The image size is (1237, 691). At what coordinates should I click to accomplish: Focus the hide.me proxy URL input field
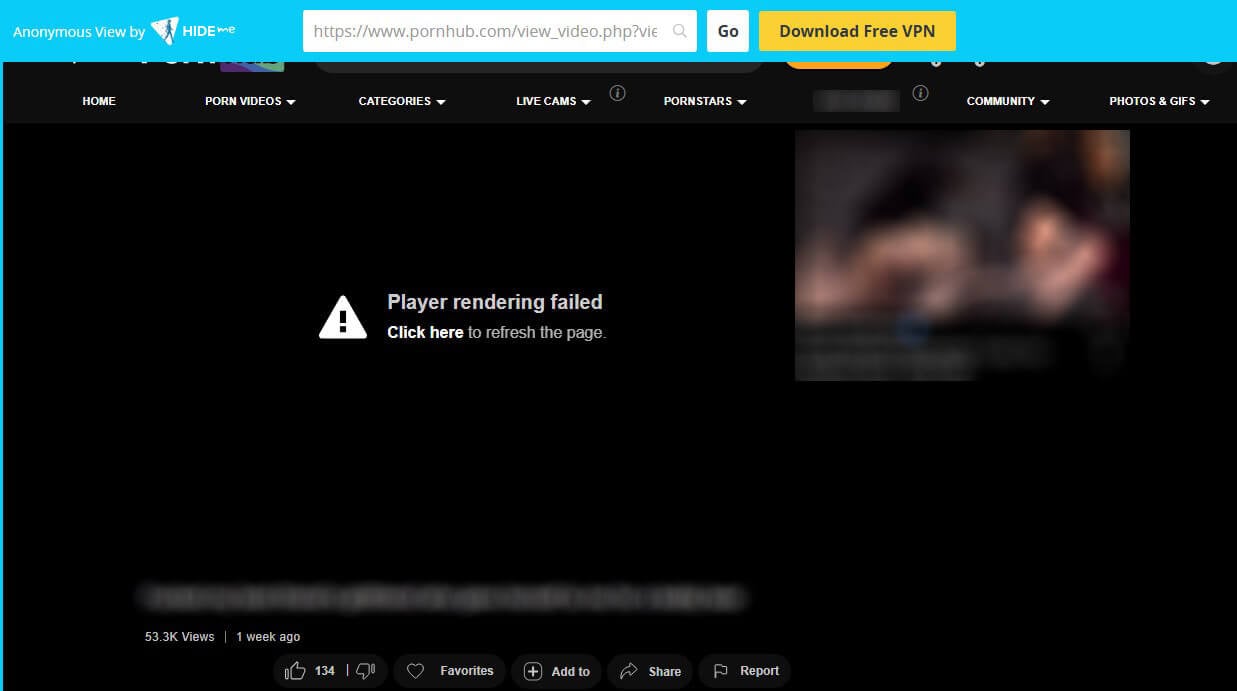pos(500,31)
